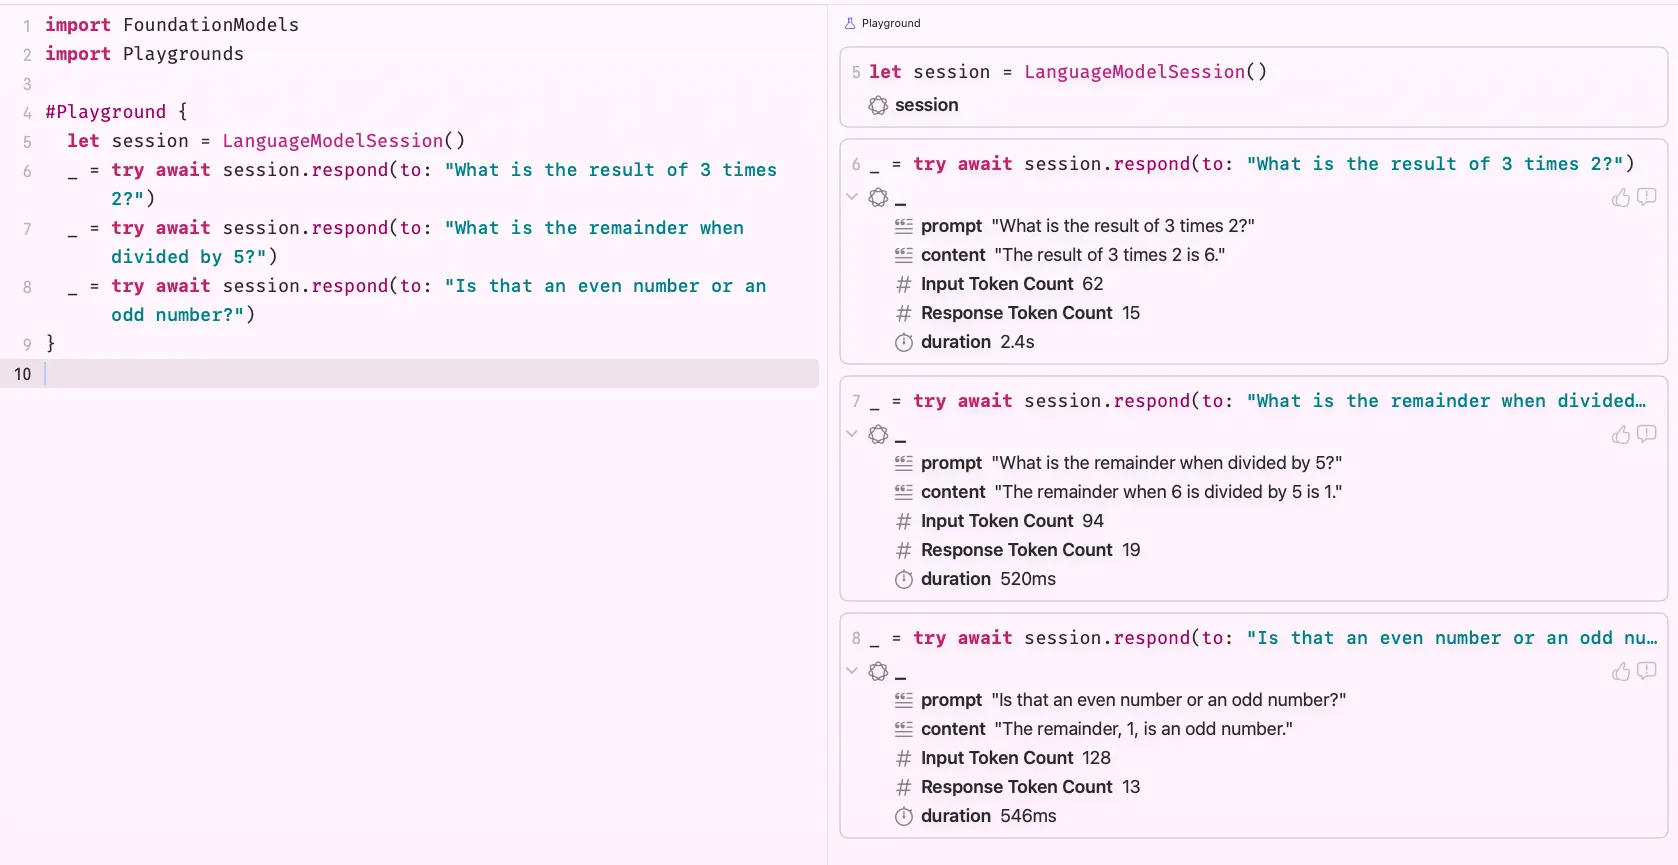Click prompt "Is that an even number or an odd number?"

1169,700
